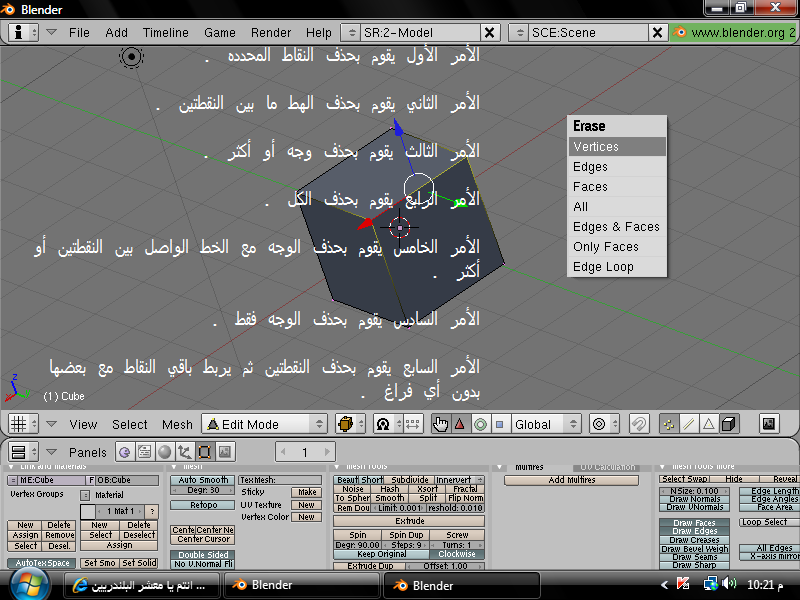
Task: Toggle the move-object-centers-only icon
Action: click(413, 424)
